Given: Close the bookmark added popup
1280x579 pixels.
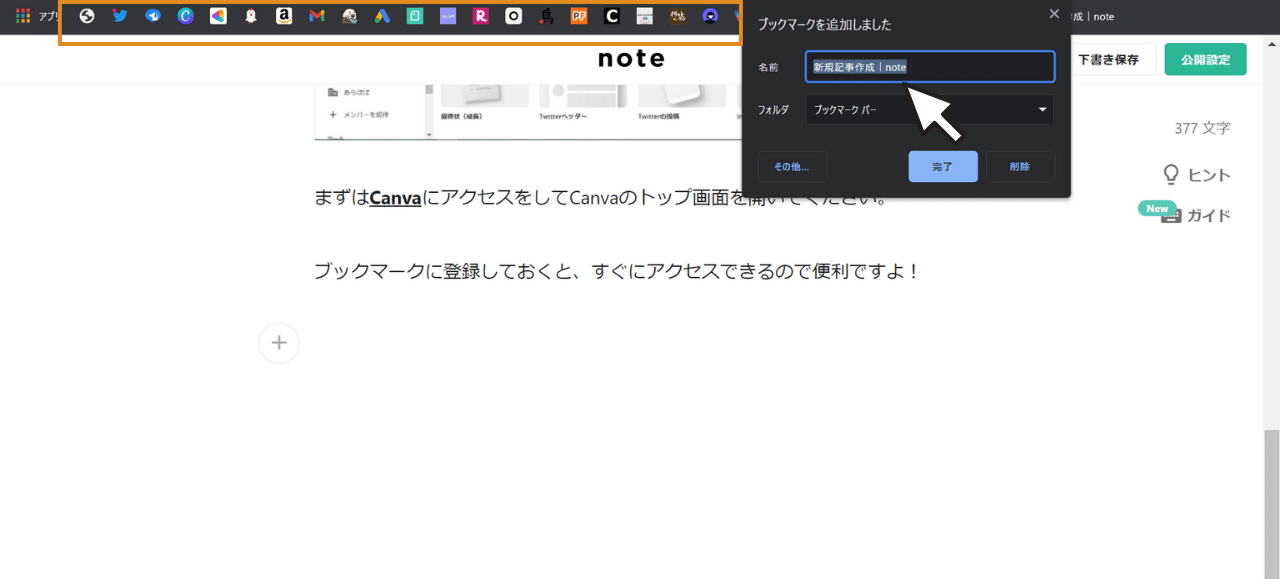Looking at the screenshot, I should 1054,14.
